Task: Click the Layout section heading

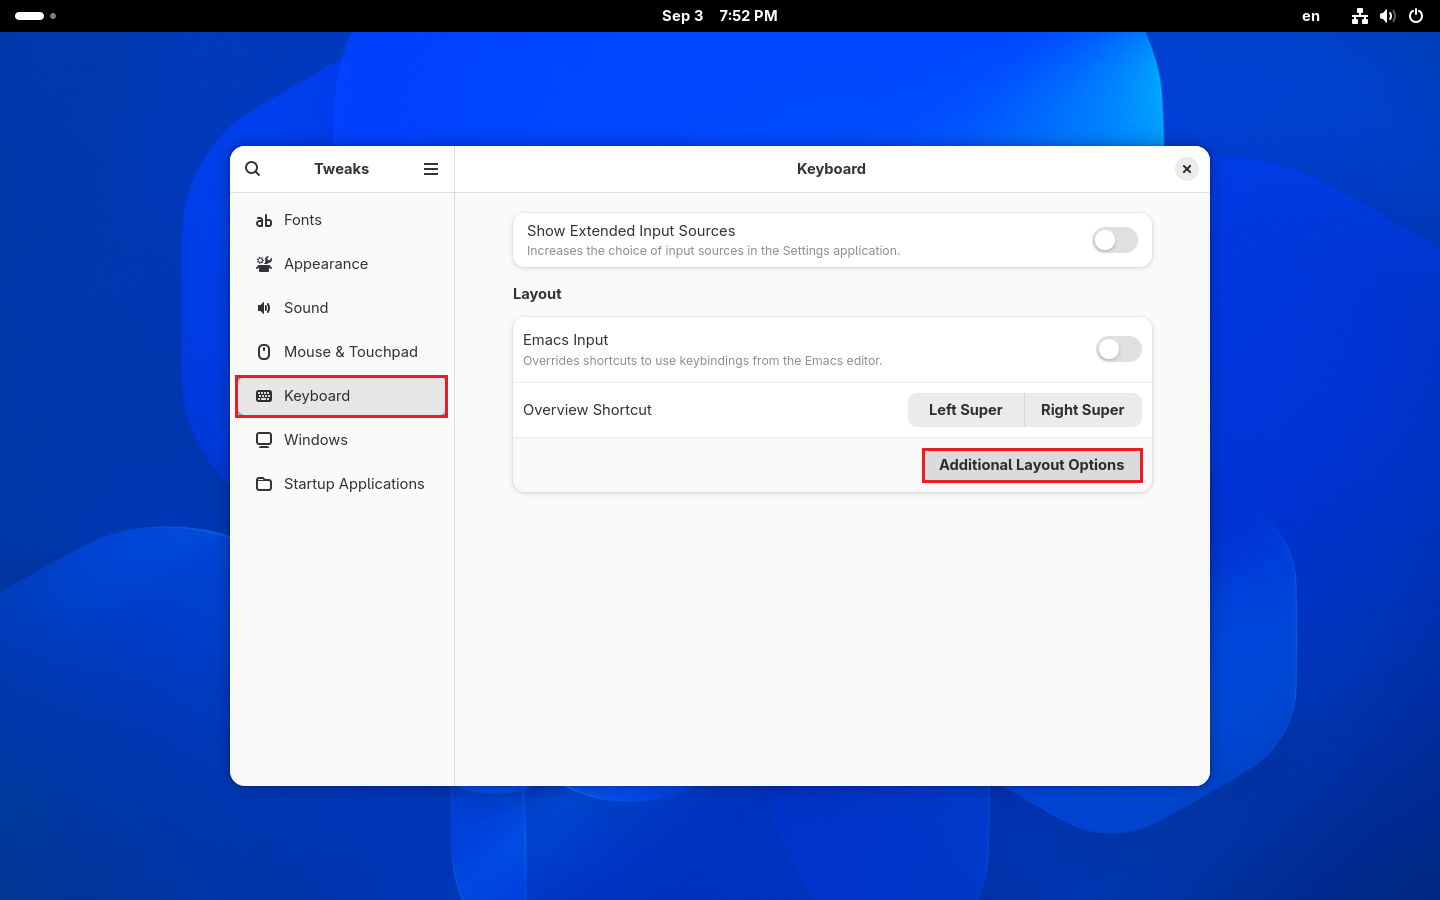Action: (537, 294)
